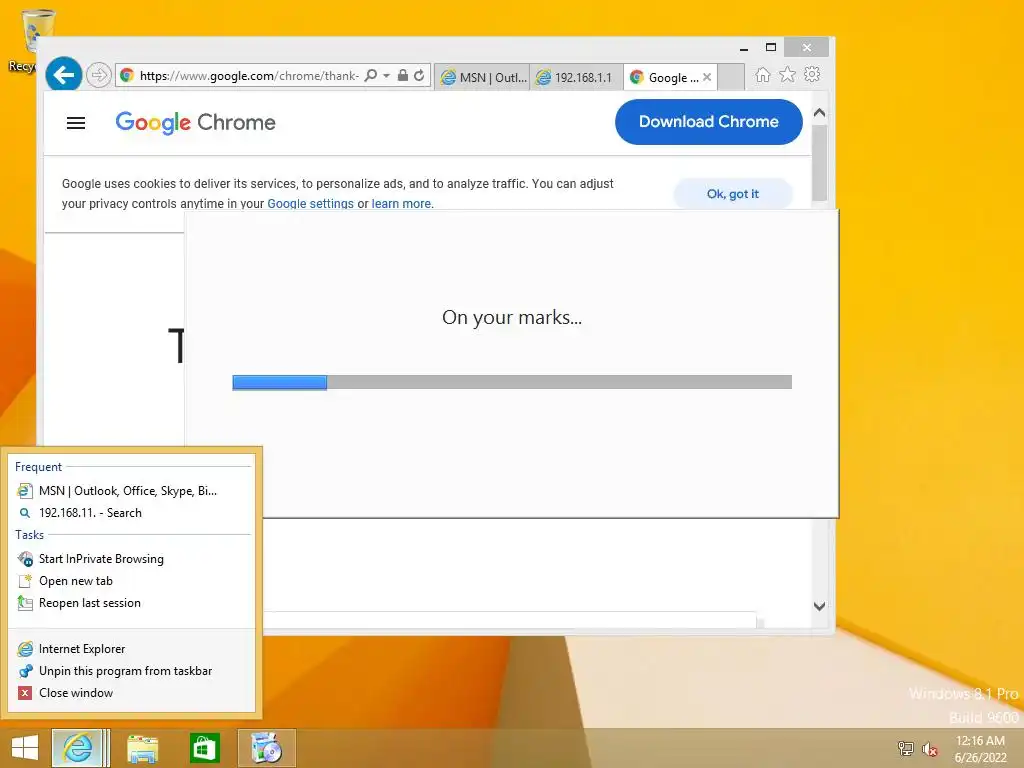Viewport: 1024px width, 768px height.
Task: Click the muted volume tray icon
Action: coord(930,749)
